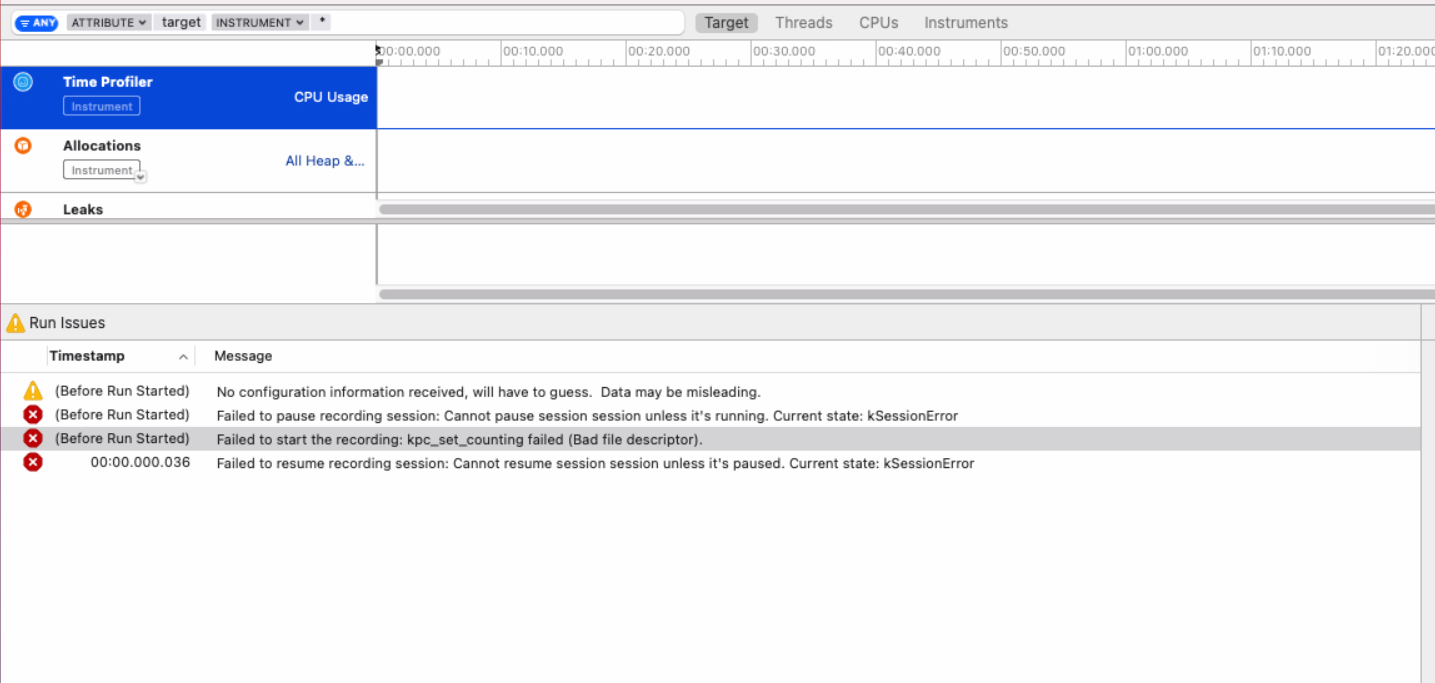Click the Time Profiler instrument icon
The image size is (1435, 683).
coord(23,82)
